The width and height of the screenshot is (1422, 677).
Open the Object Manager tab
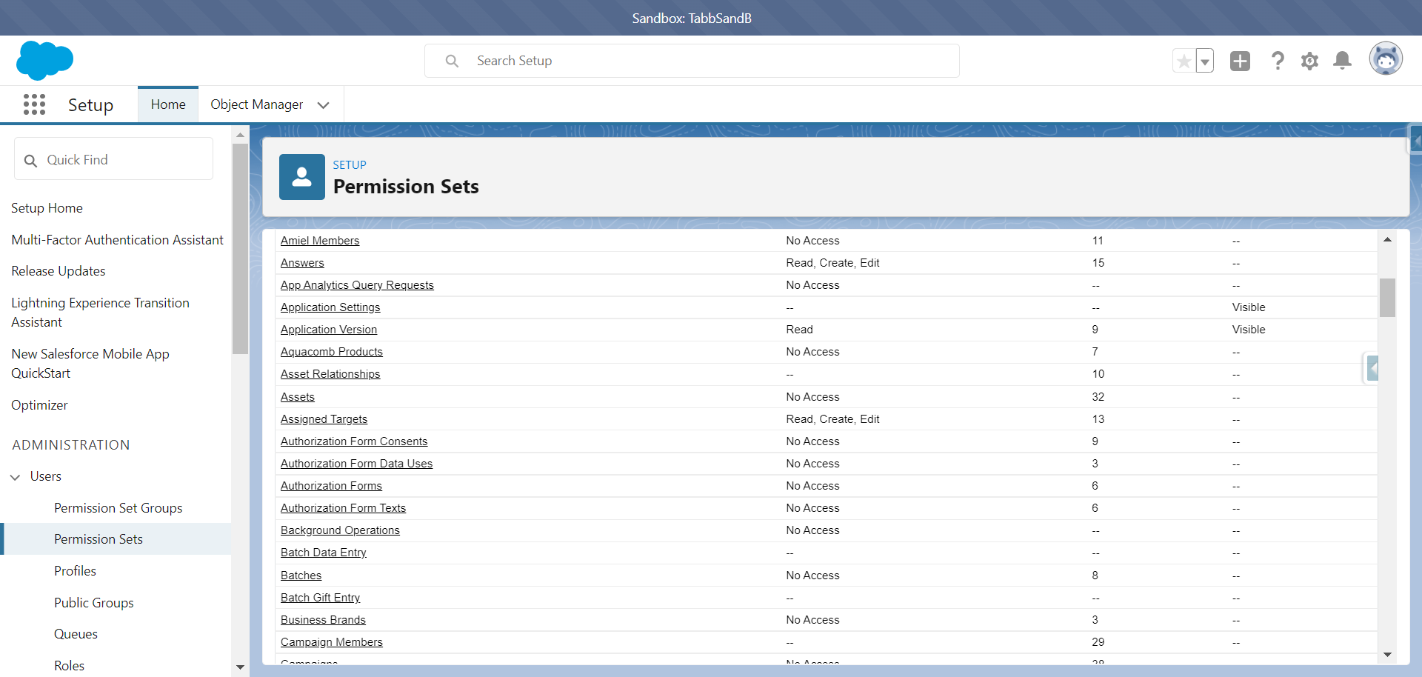tap(257, 105)
